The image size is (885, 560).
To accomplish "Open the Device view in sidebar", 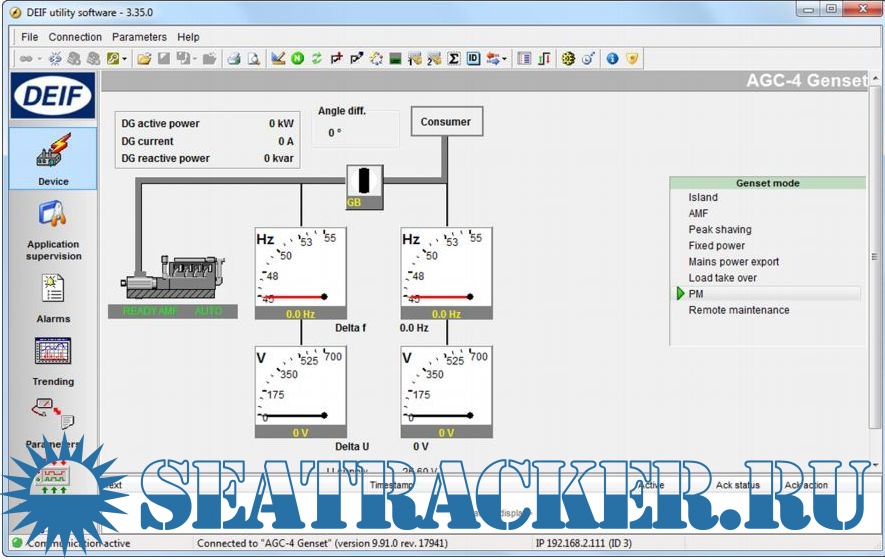I will (53, 158).
